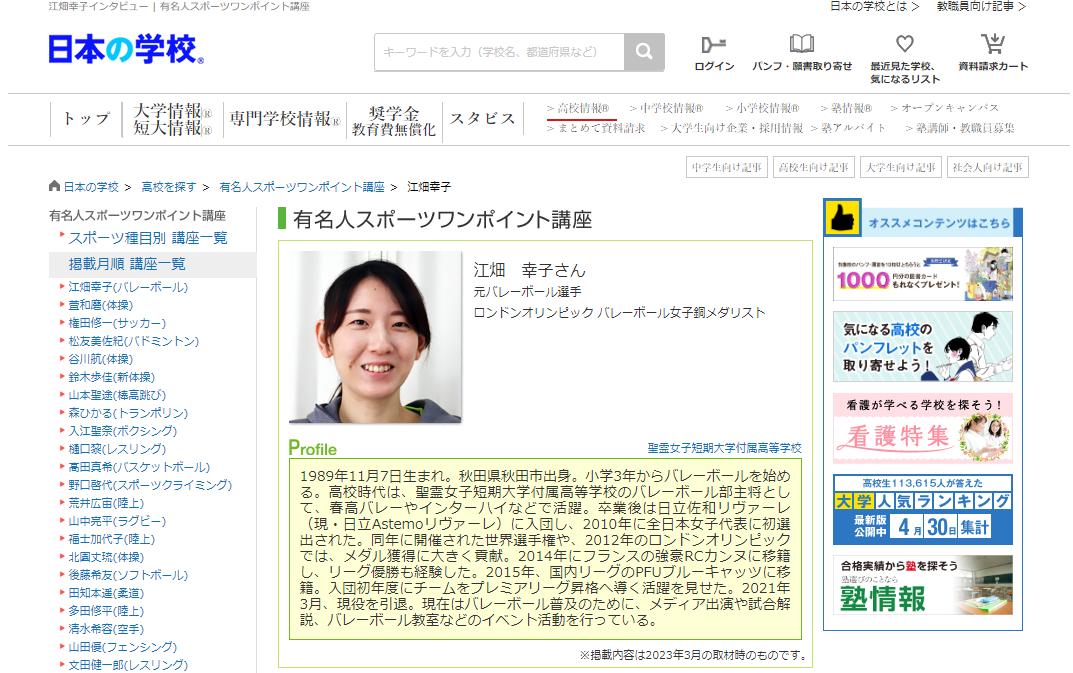Open 大学情報 短大情報 menu

(x=172, y=119)
